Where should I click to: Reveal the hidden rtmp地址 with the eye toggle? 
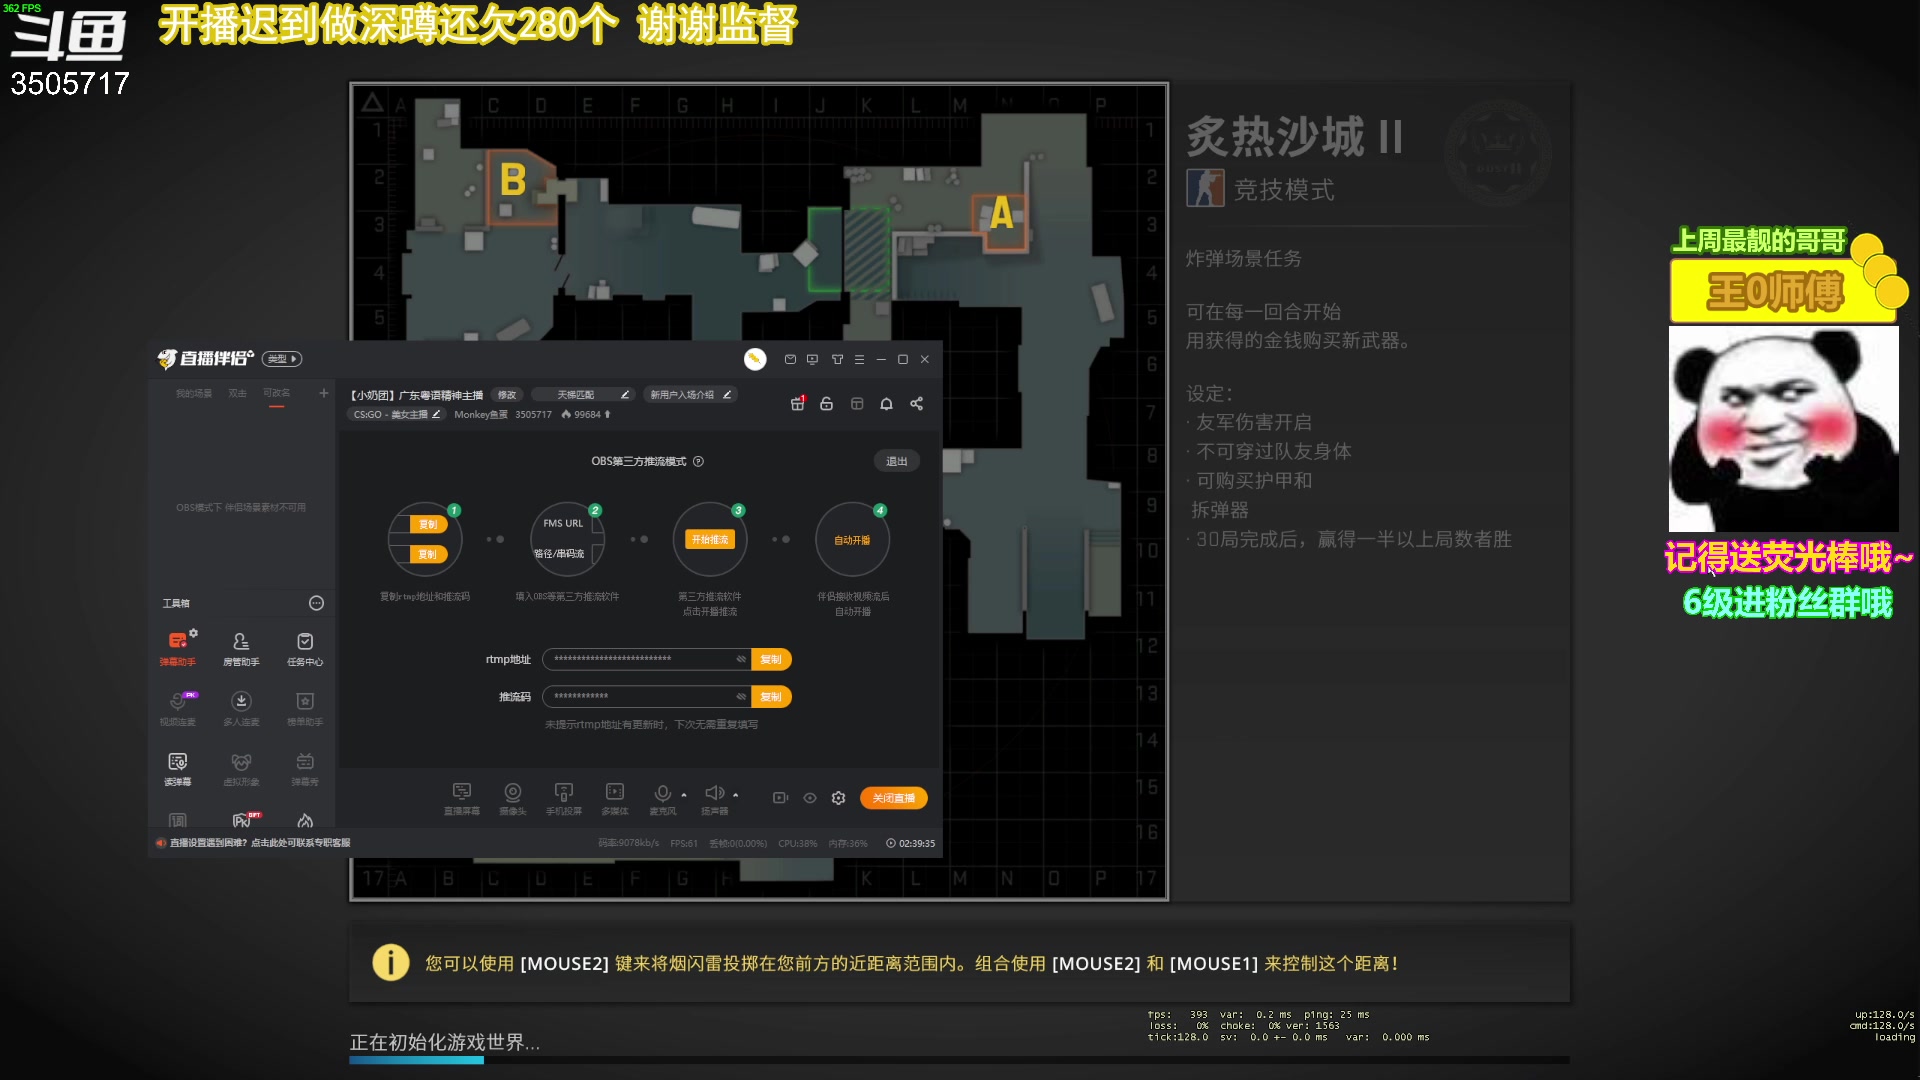pos(740,659)
